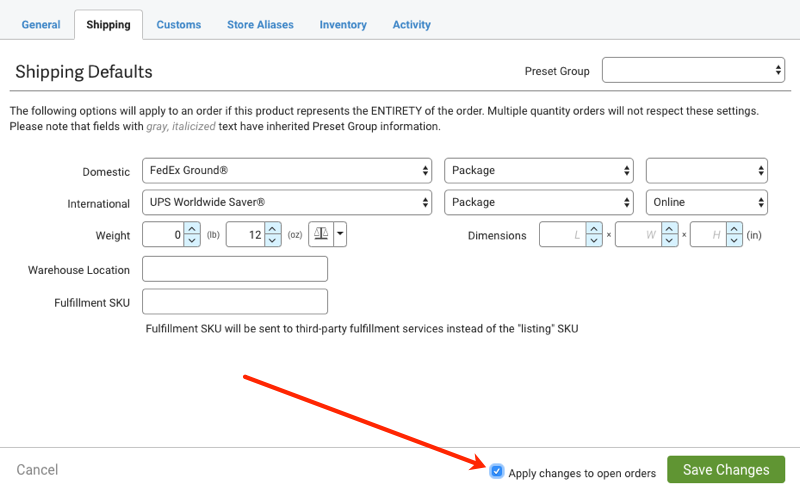Switch to the Inventory tab
Viewport: 800px width, 491px height.
pyautogui.click(x=343, y=24)
